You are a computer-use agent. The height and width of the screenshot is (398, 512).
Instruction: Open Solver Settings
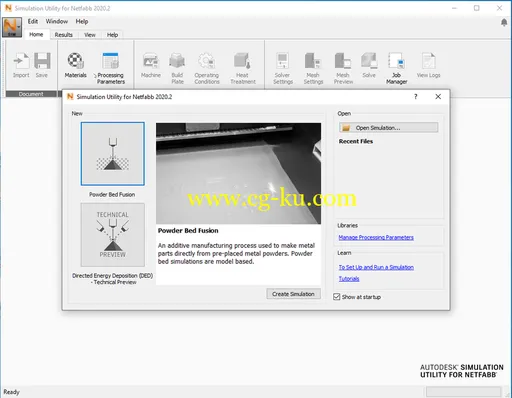click(283, 68)
